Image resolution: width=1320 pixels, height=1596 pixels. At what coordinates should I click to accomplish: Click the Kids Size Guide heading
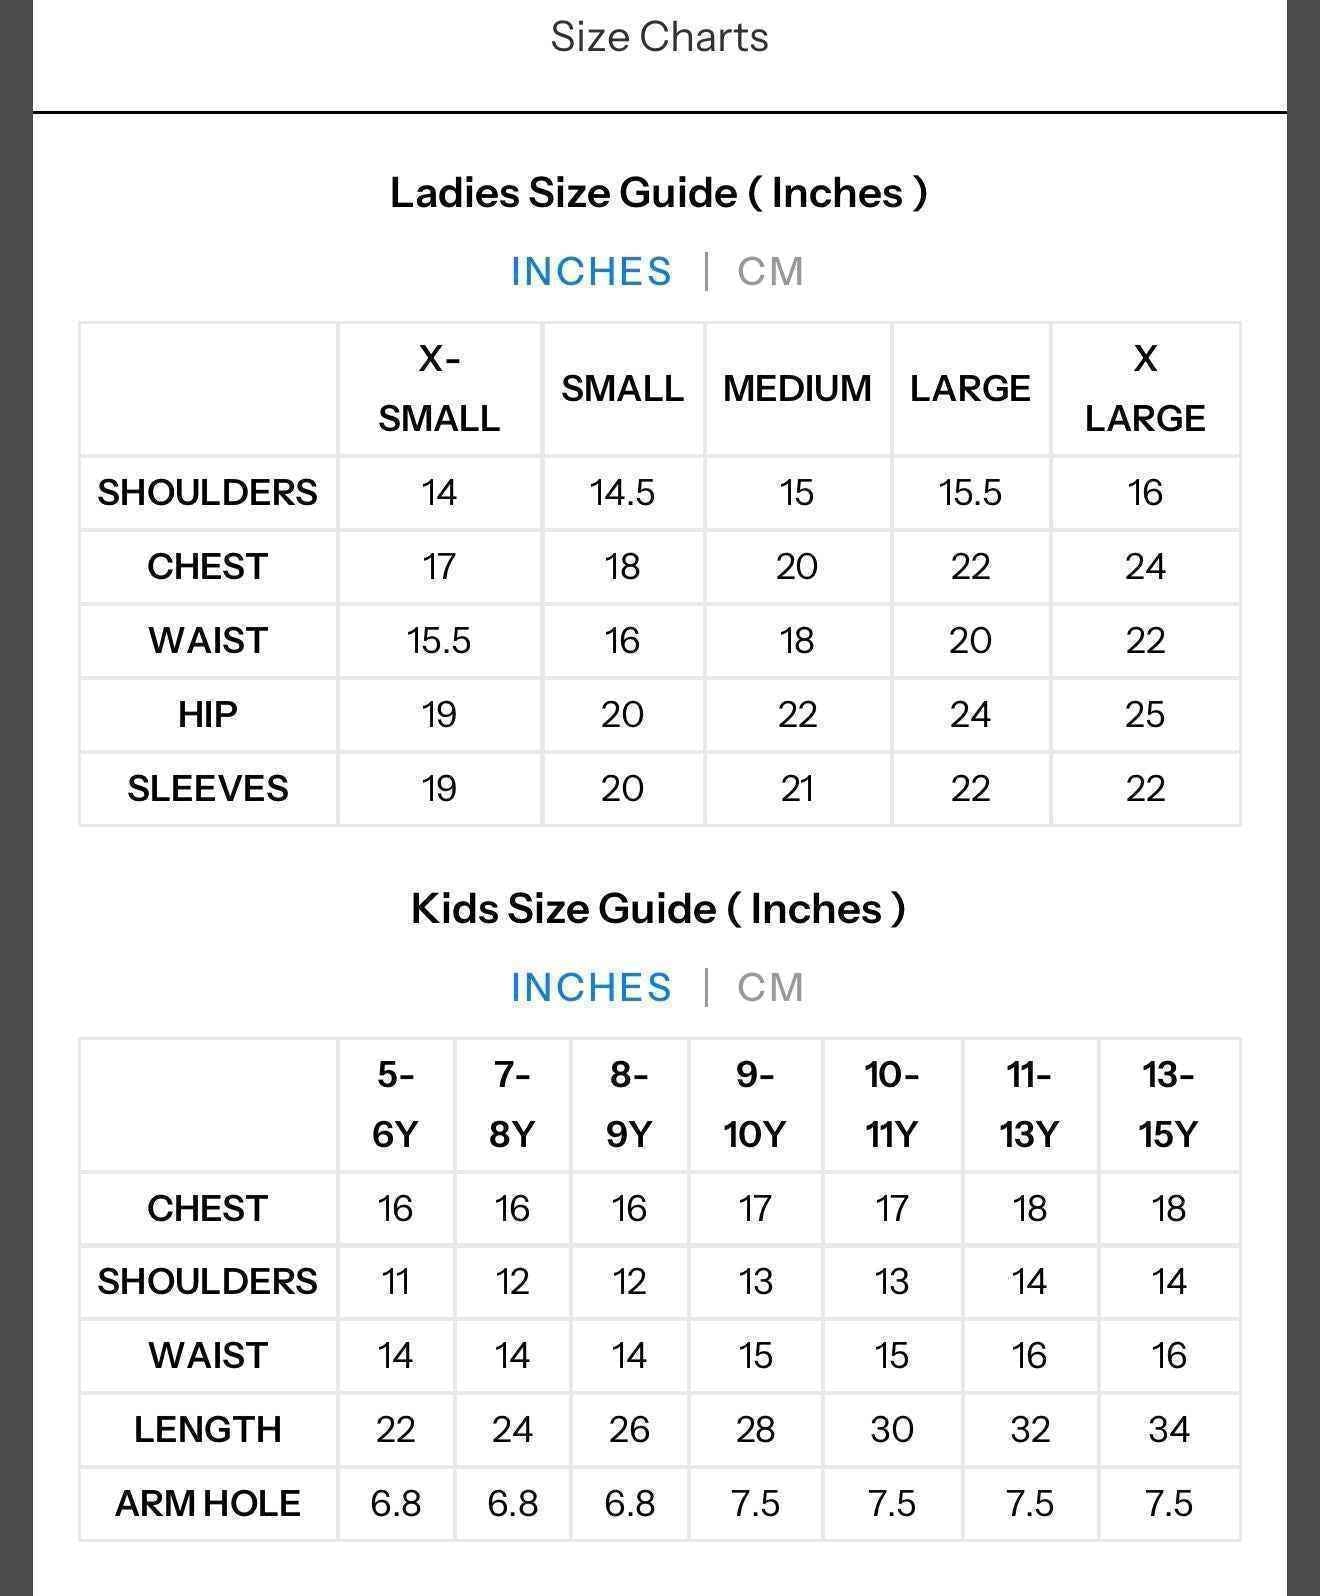tap(658, 909)
